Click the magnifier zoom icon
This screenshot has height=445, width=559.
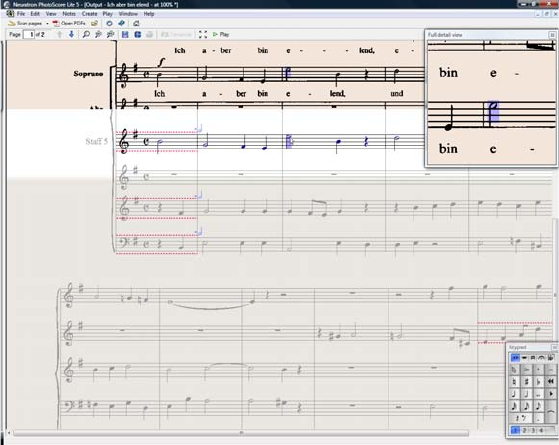[x=86, y=35]
